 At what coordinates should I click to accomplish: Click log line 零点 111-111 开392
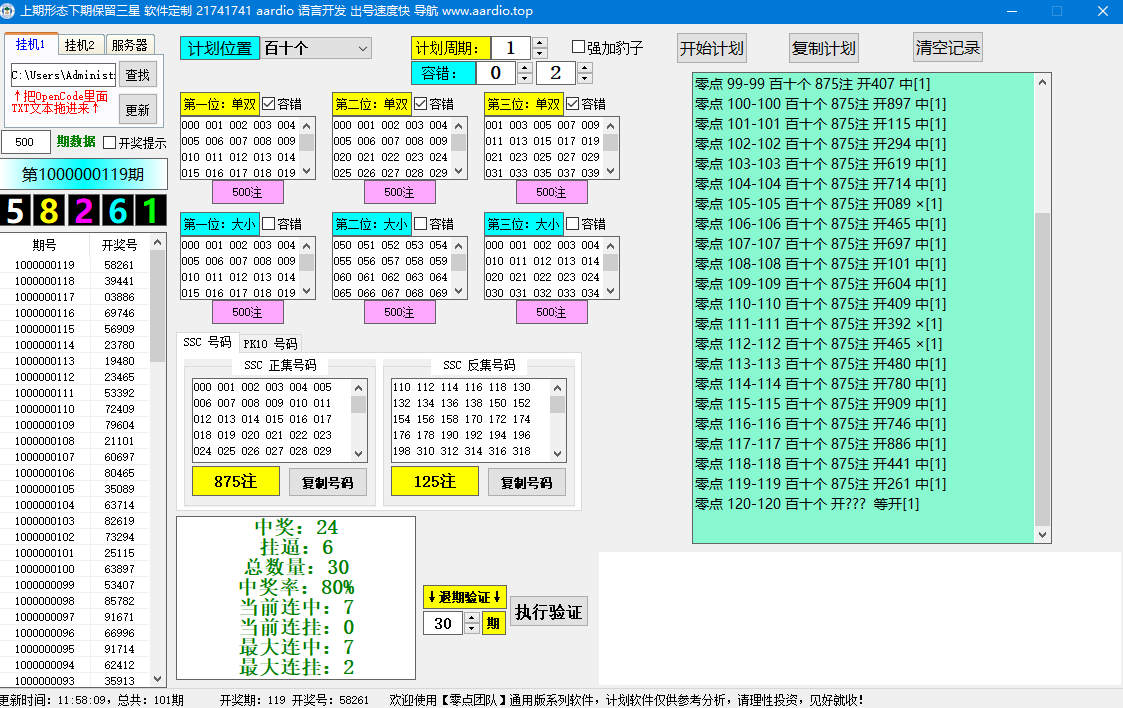coord(819,324)
